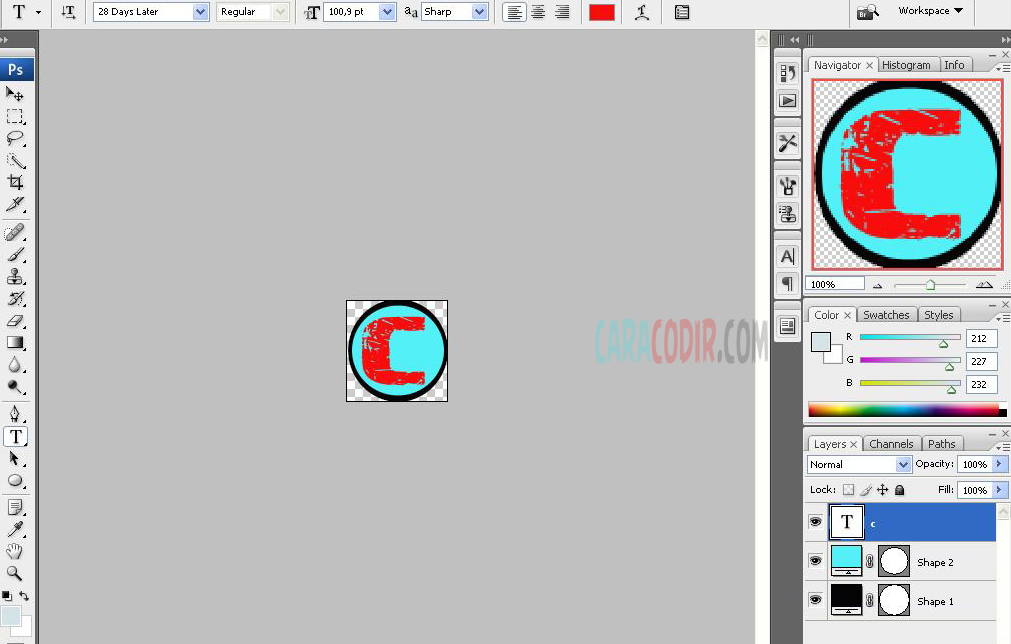
Task: Select the Eyedropper tool
Action: 14,529
